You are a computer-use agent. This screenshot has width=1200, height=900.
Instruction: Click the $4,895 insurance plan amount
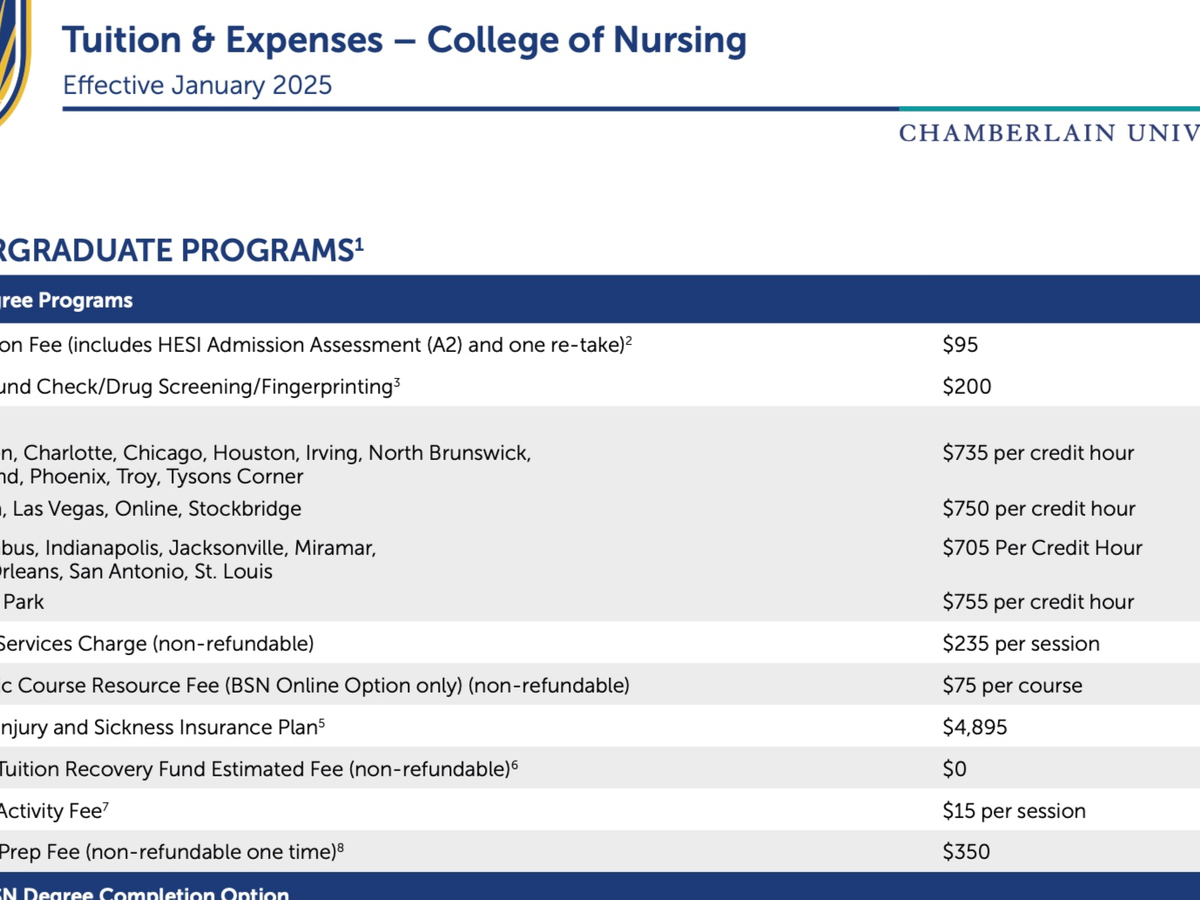(975, 728)
